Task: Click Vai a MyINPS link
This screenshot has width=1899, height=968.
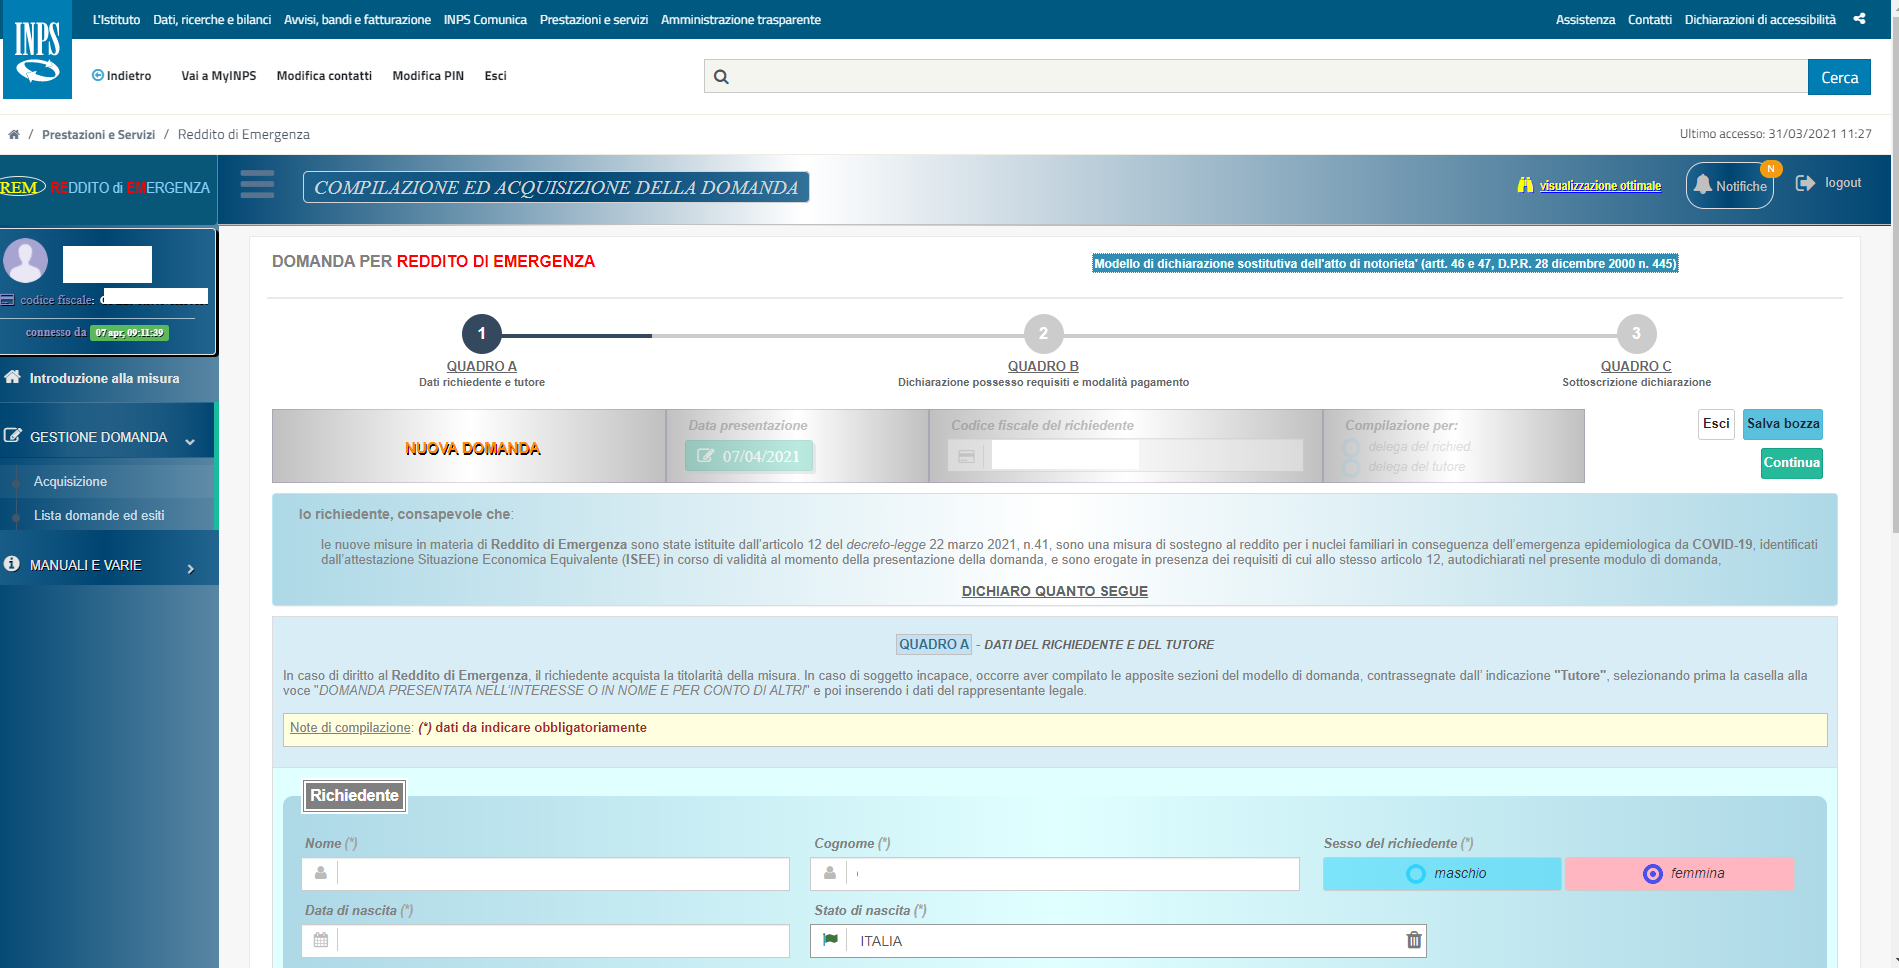Action: [x=218, y=75]
